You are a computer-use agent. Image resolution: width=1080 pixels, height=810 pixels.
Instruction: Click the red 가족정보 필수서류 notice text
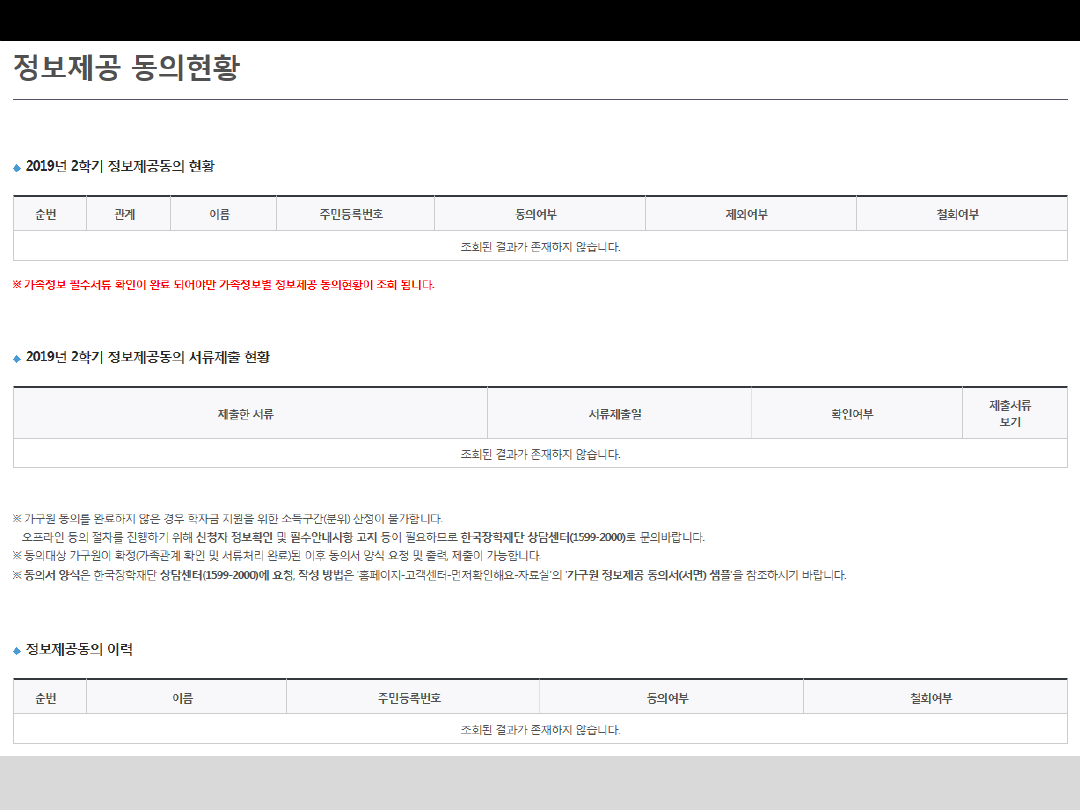(223, 285)
